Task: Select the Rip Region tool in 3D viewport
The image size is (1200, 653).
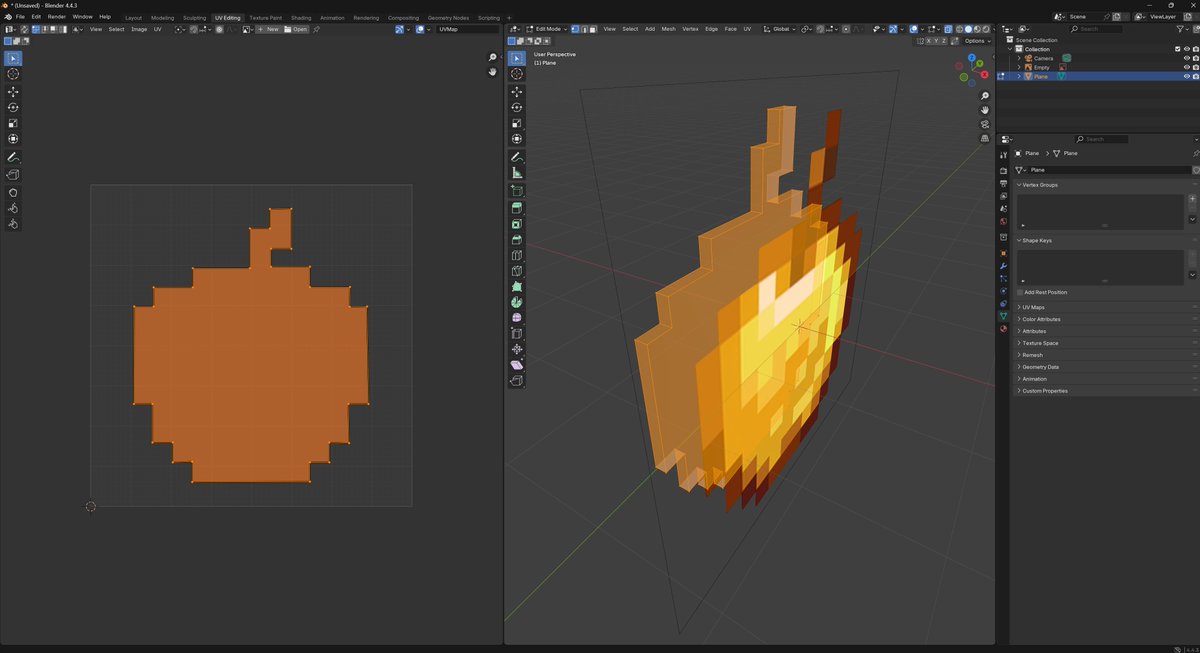Action: coord(517,381)
